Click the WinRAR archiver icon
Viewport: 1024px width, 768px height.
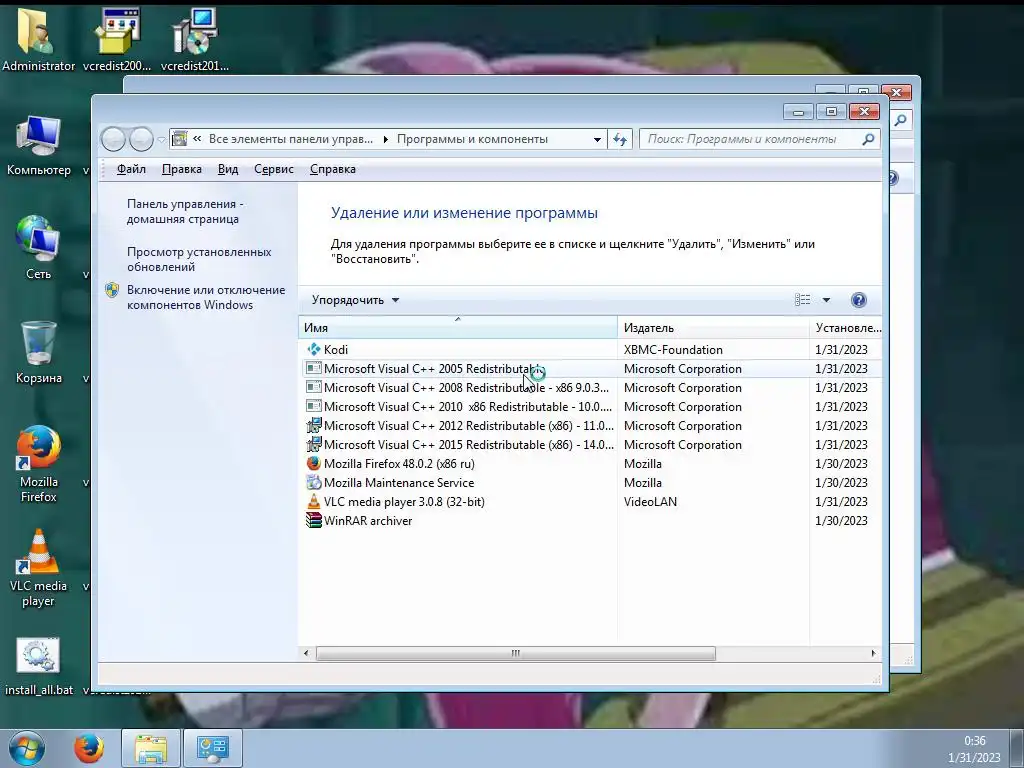(314, 520)
